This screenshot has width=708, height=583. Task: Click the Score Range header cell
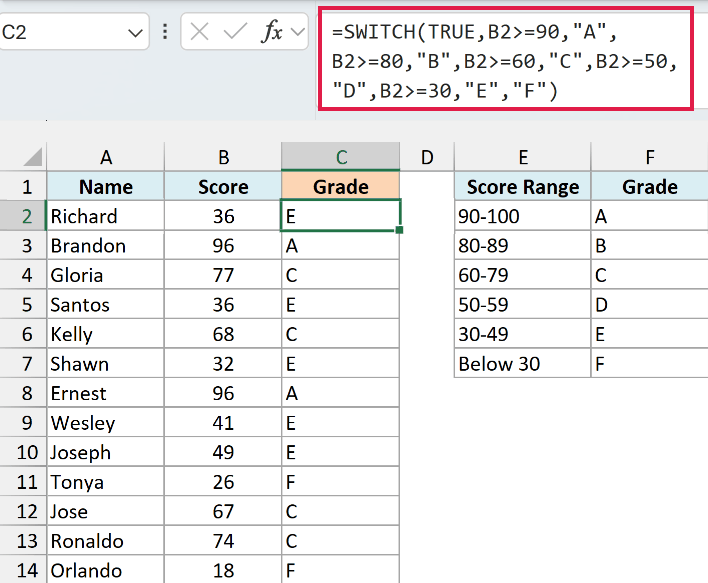(x=523, y=187)
